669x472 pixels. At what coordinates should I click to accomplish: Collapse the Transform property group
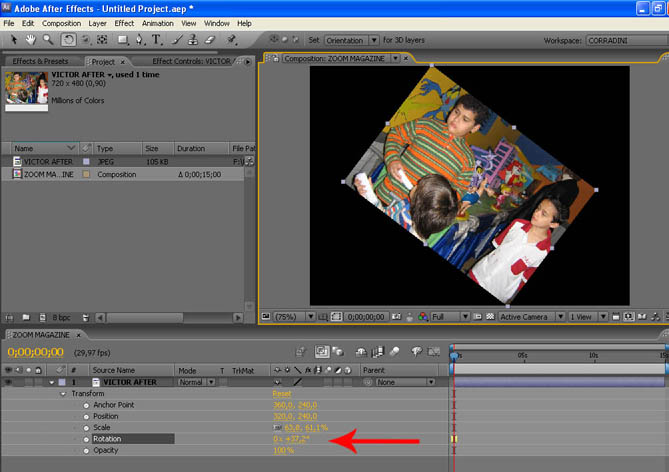point(62,394)
